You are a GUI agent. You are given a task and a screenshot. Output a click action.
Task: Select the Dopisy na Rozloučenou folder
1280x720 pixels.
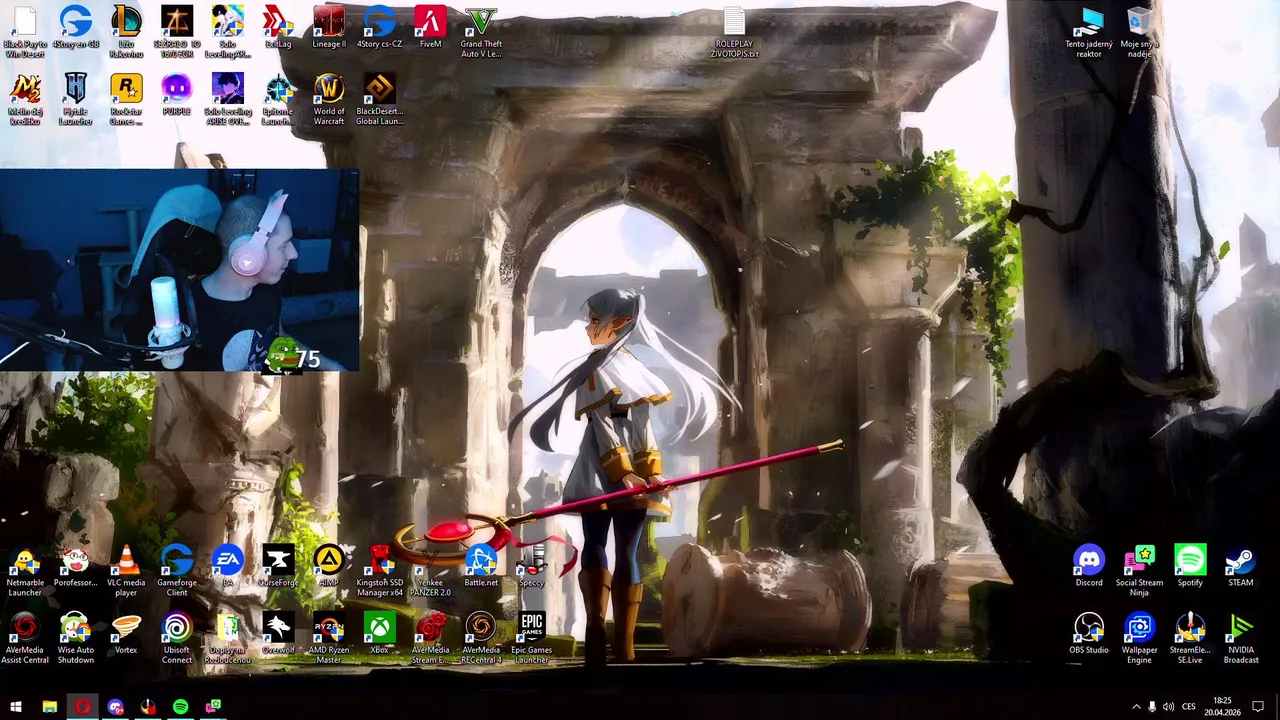tap(228, 638)
